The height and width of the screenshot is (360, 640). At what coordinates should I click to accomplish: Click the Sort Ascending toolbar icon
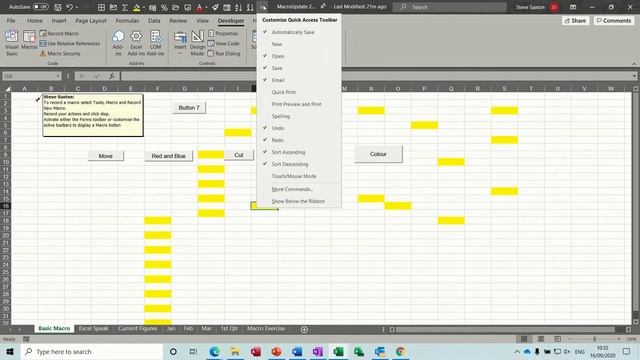[x=238, y=7]
